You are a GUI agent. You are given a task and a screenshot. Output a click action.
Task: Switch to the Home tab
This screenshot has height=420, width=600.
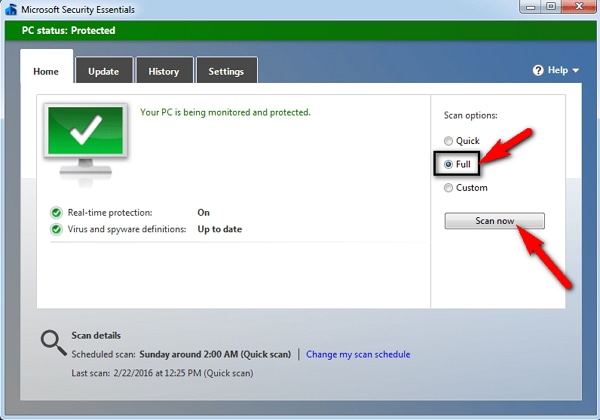pos(46,67)
